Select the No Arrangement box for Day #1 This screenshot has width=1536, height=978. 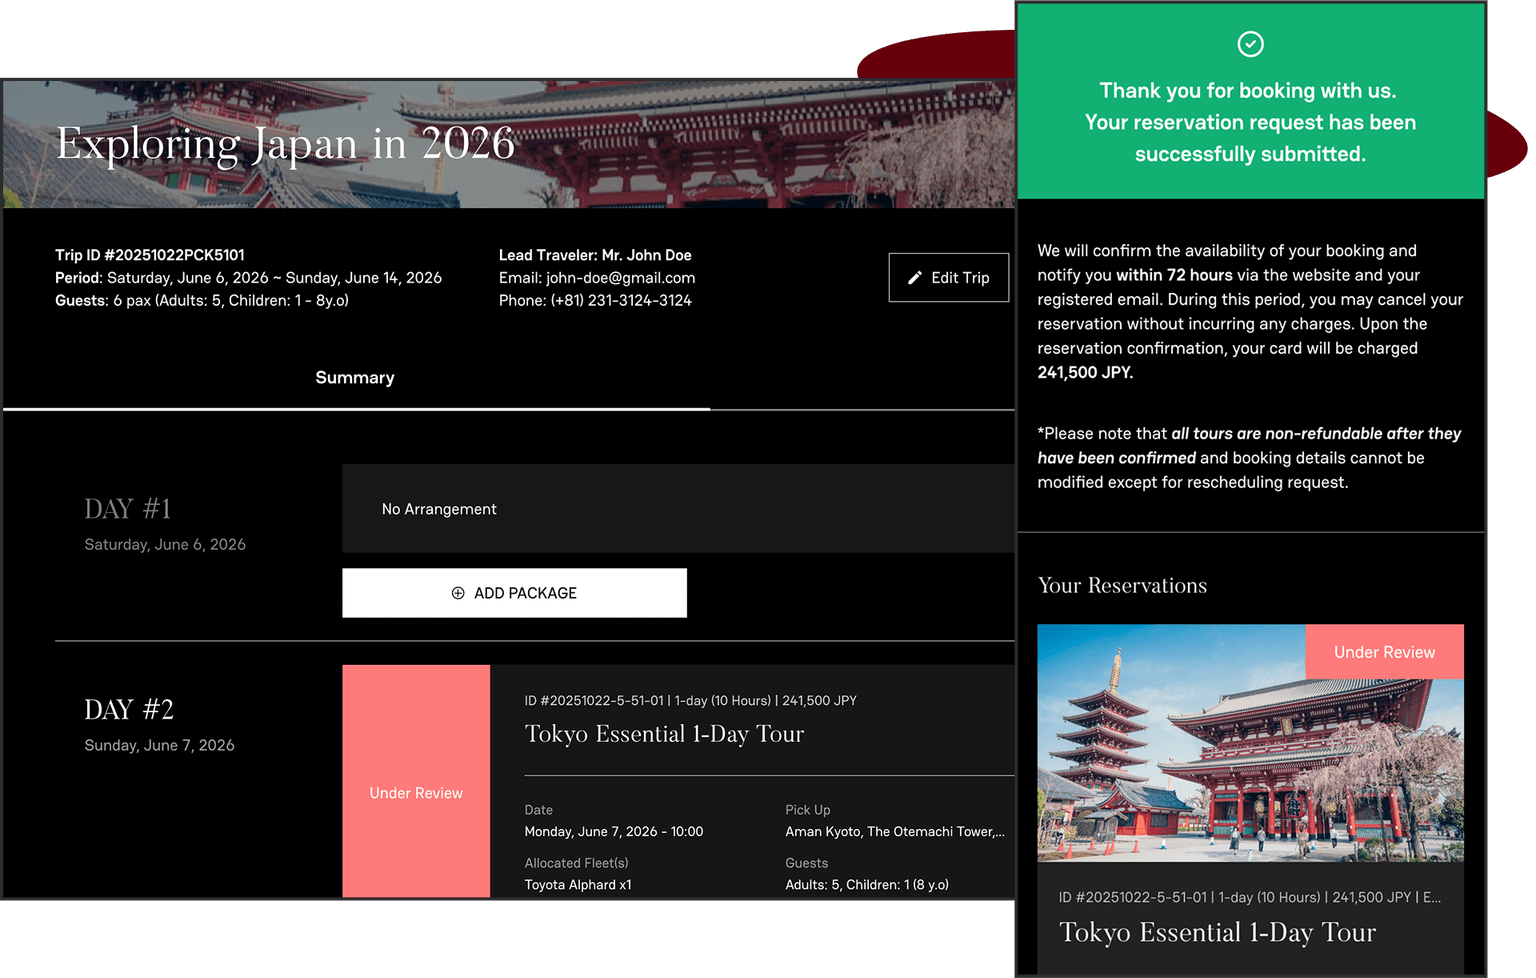pyautogui.click(x=678, y=509)
